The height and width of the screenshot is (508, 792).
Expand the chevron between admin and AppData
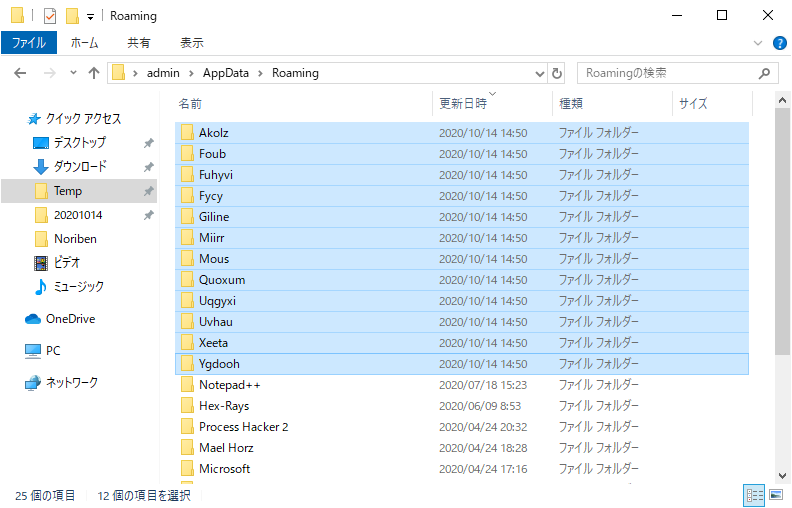click(x=191, y=74)
